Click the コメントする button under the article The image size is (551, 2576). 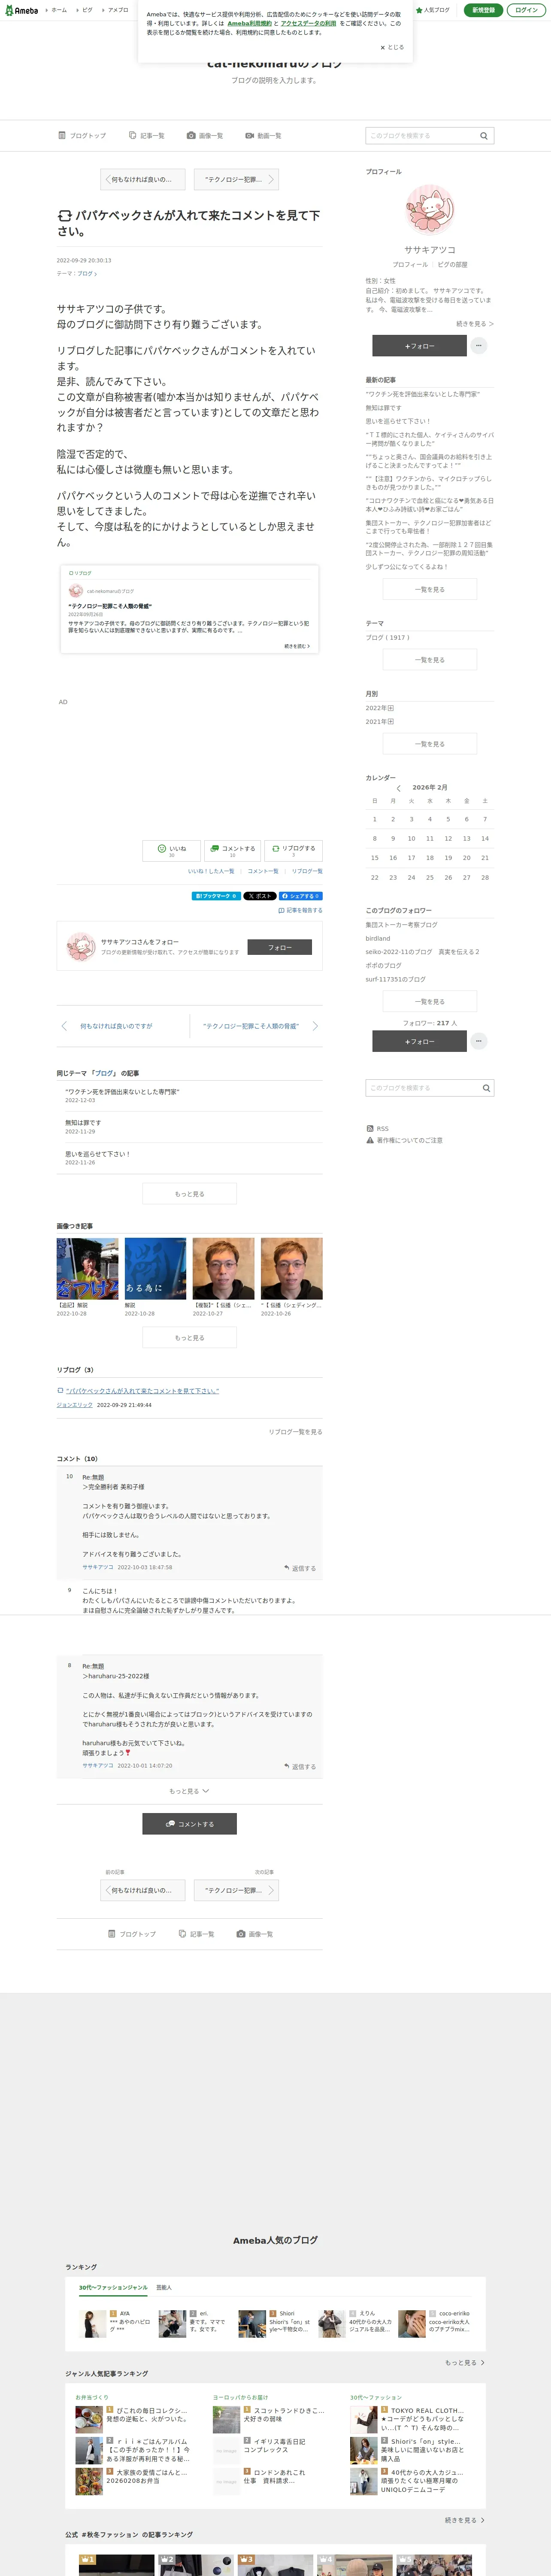tap(233, 850)
